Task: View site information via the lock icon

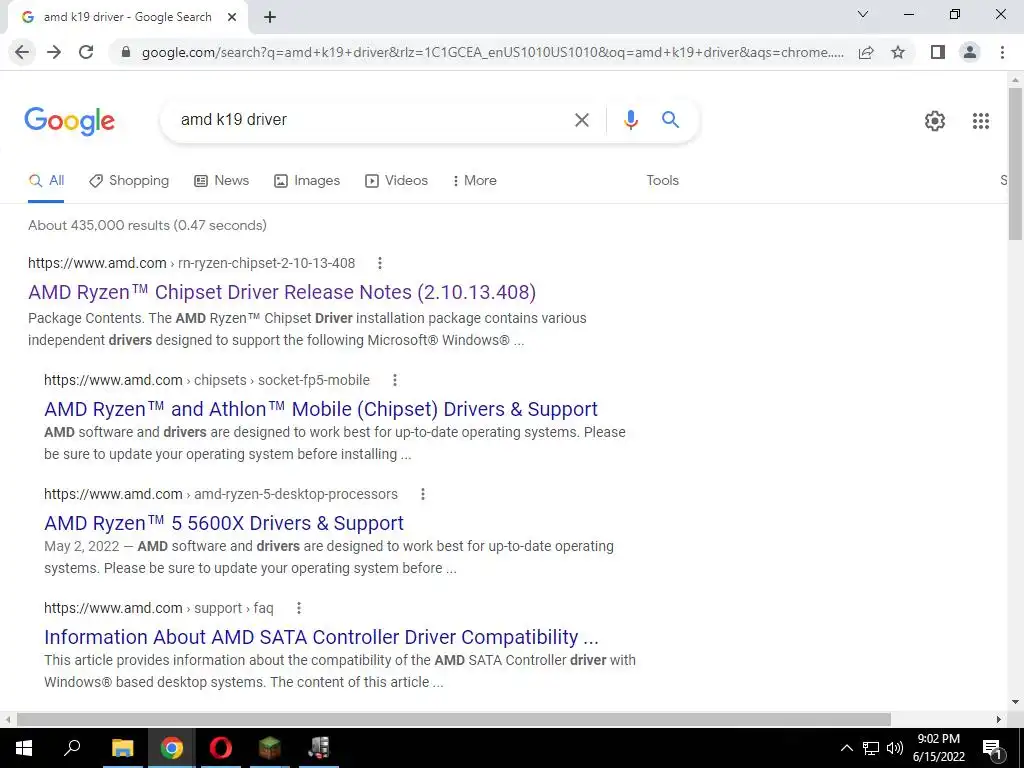Action: [x=126, y=52]
